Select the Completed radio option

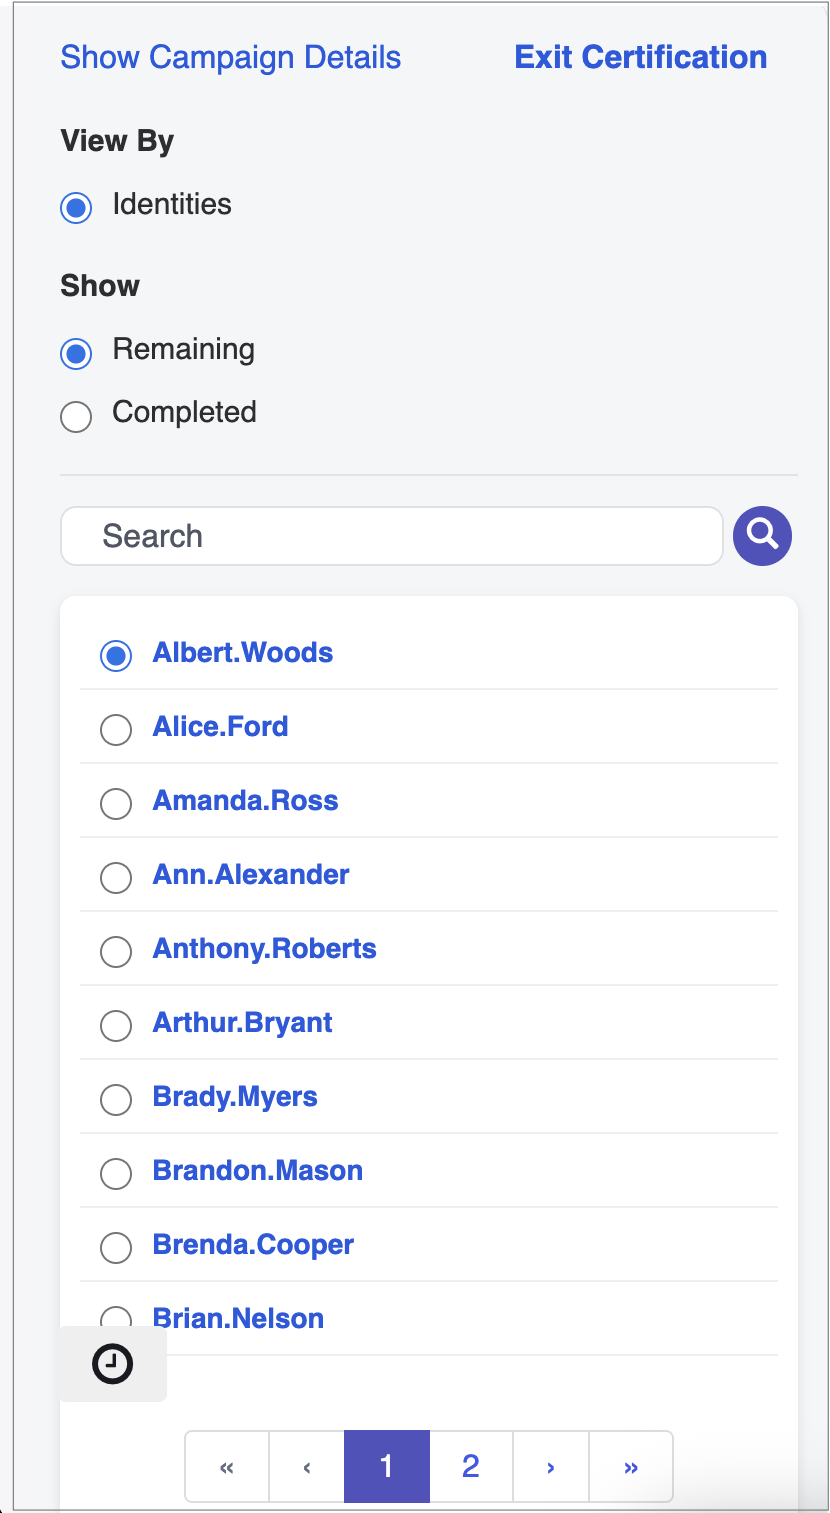pyautogui.click(x=76, y=416)
